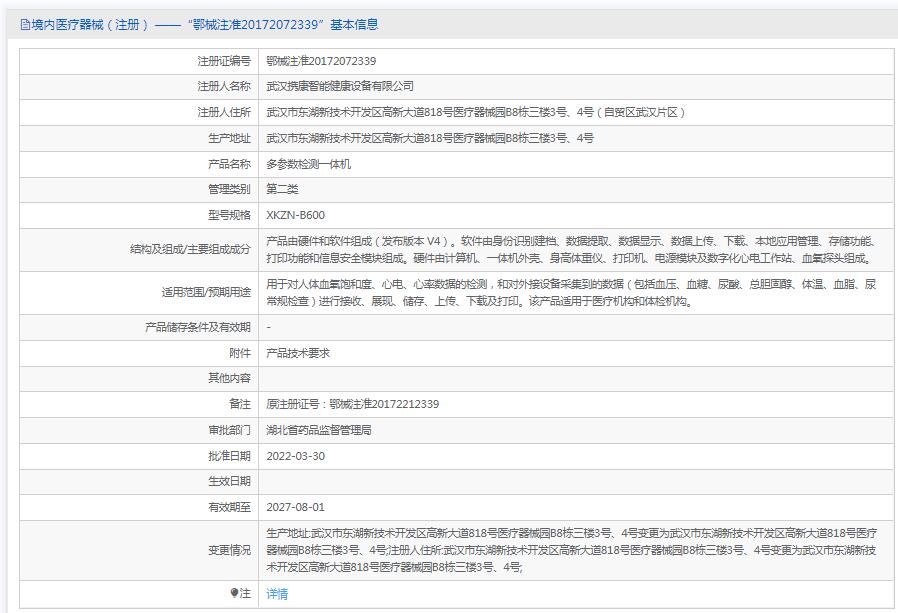Click the management category value 第二类
The width and height of the screenshot is (898, 613).
click(282, 189)
